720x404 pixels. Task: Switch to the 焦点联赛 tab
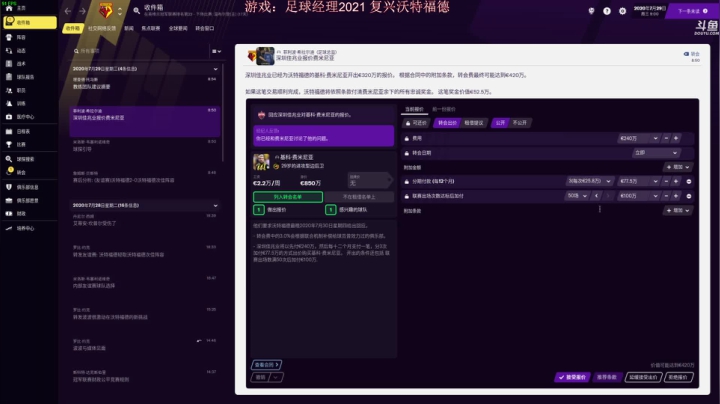coord(151,28)
